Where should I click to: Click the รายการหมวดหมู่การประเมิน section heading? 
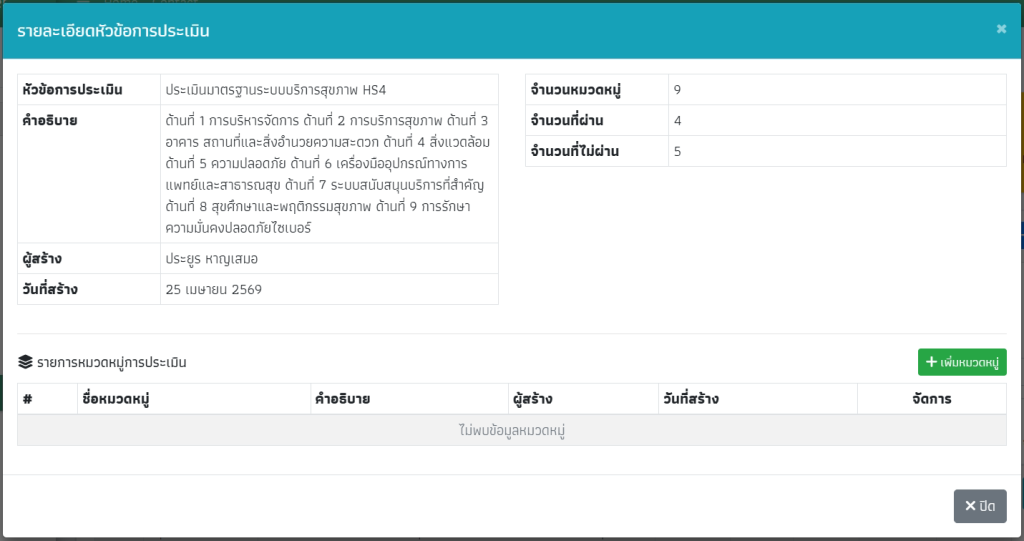pyautogui.click(x=111, y=363)
